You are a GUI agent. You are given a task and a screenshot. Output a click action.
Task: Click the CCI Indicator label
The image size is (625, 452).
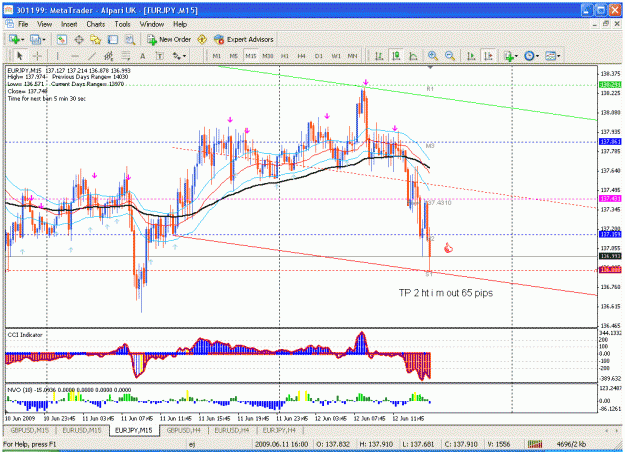pos(25,335)
